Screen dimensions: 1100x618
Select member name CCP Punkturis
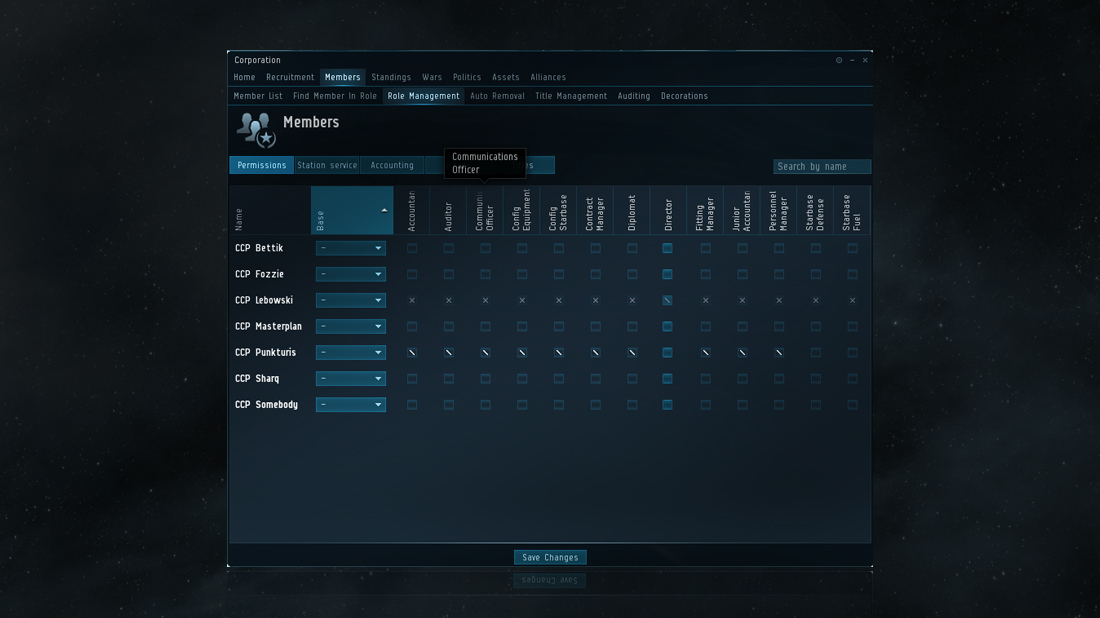point(265,353)
